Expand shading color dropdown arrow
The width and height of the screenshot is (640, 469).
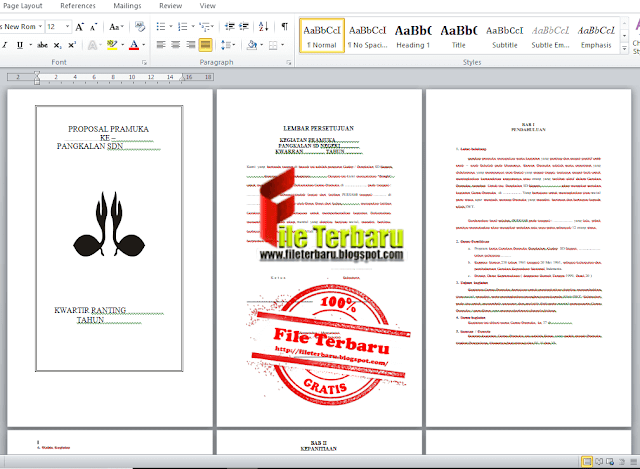(261, 45)
